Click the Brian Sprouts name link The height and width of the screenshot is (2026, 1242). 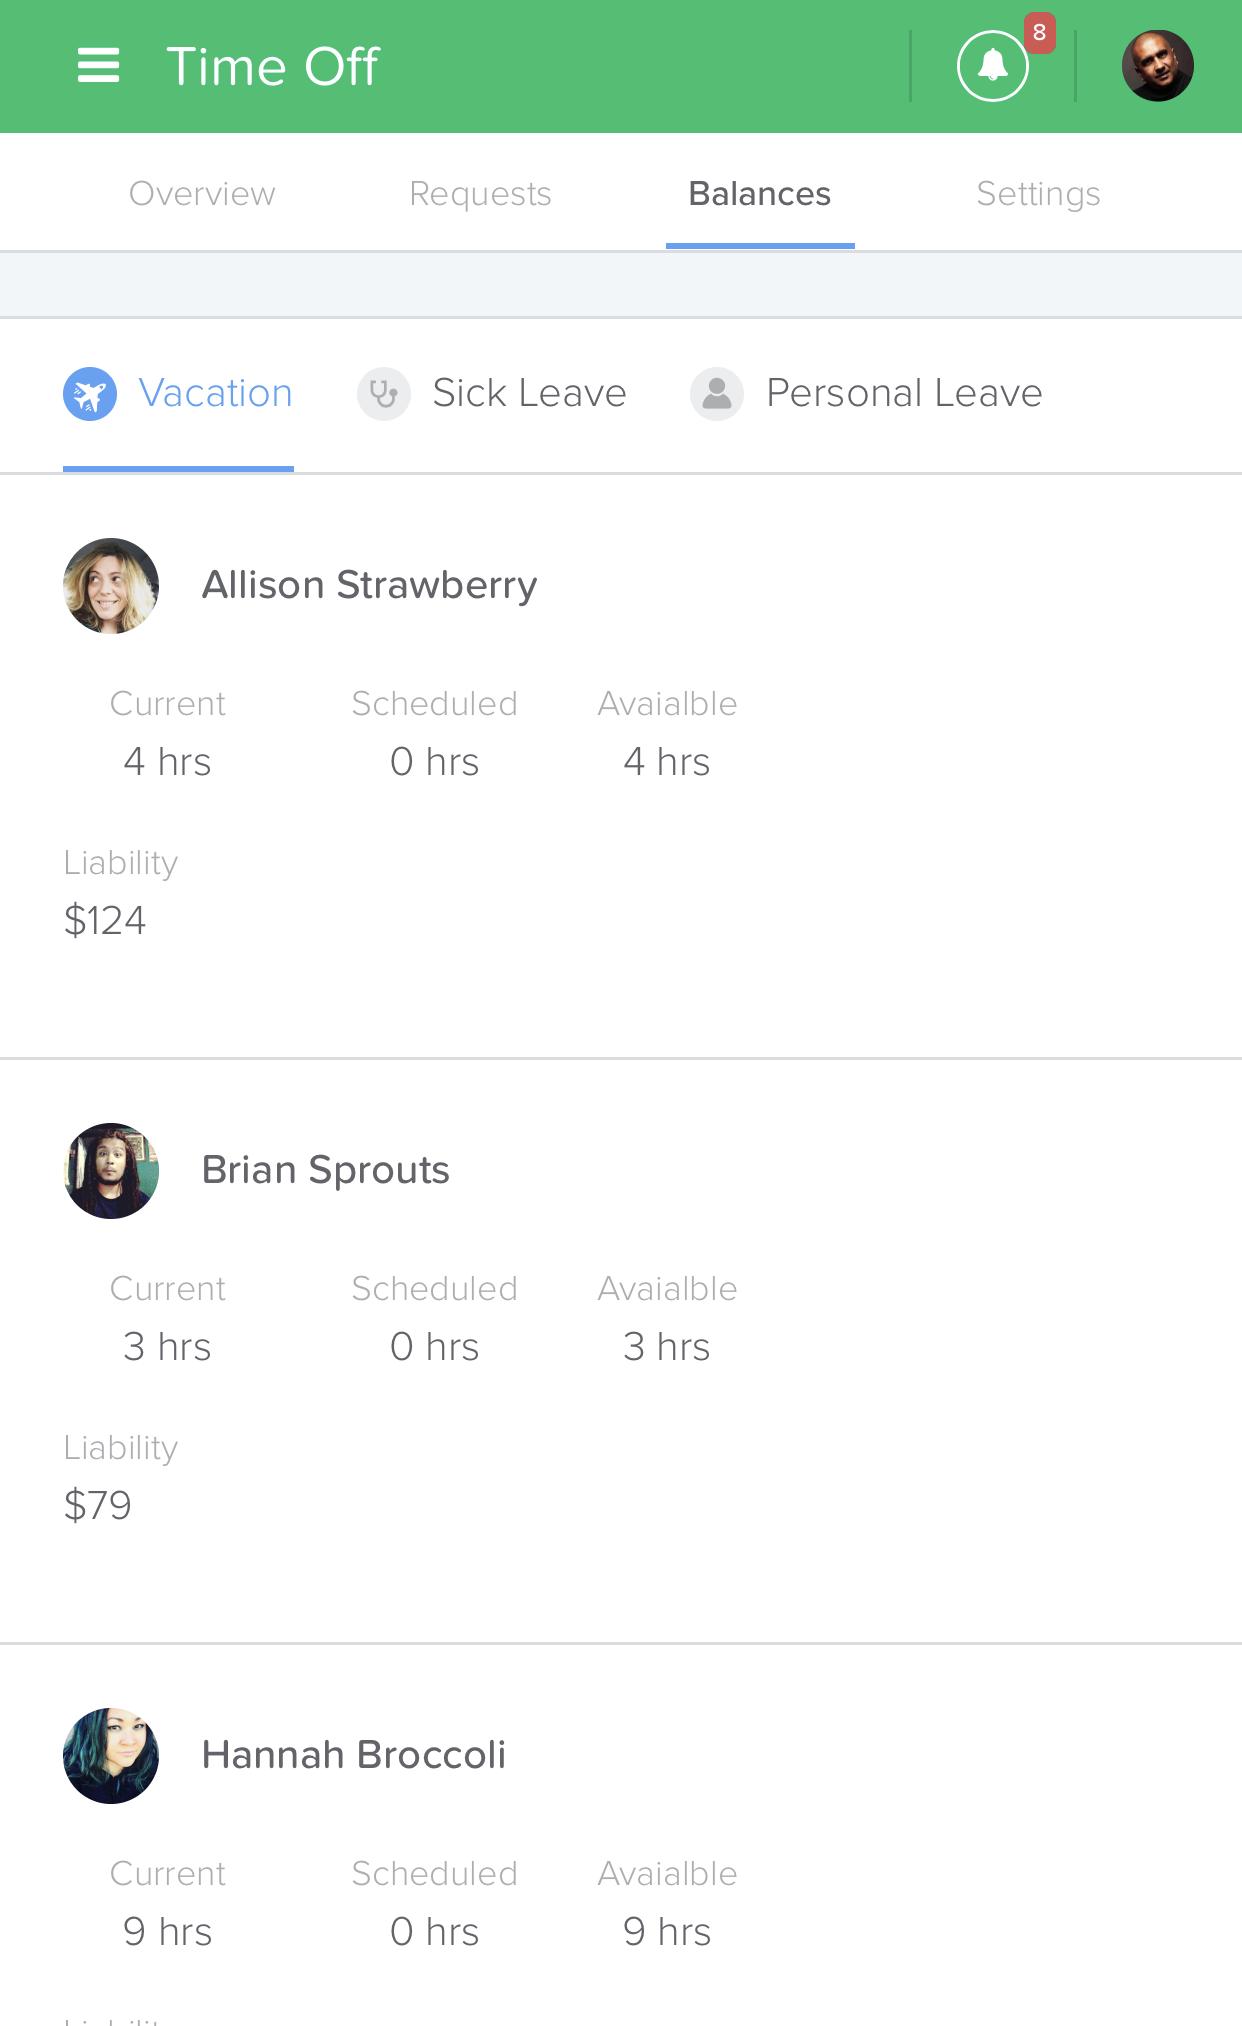coord(325,1170)
